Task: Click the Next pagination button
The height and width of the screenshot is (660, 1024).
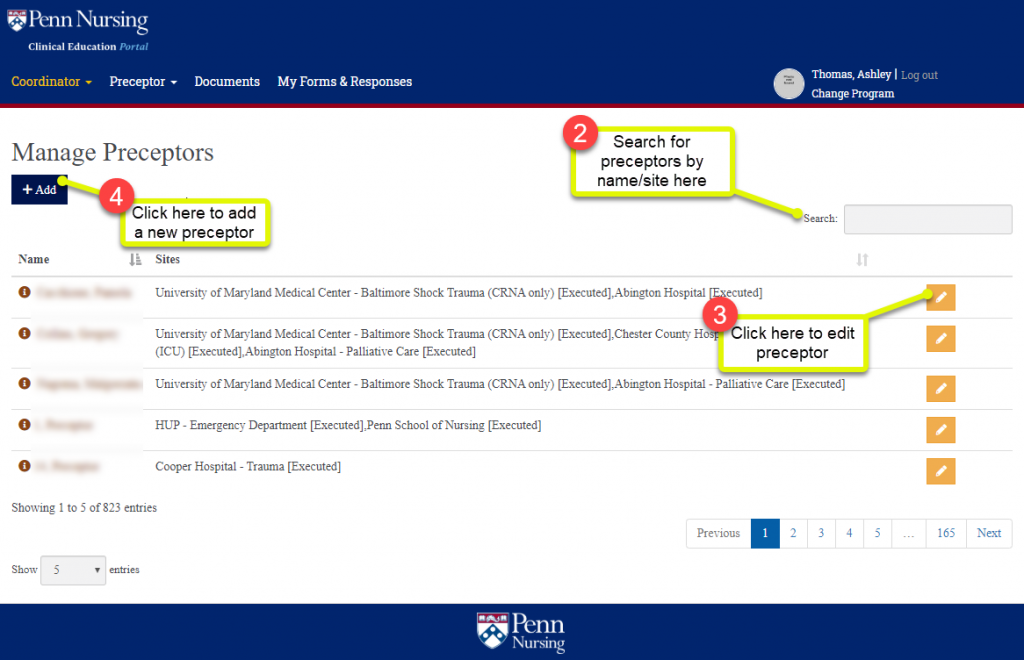Action: (x=989, y=533)
